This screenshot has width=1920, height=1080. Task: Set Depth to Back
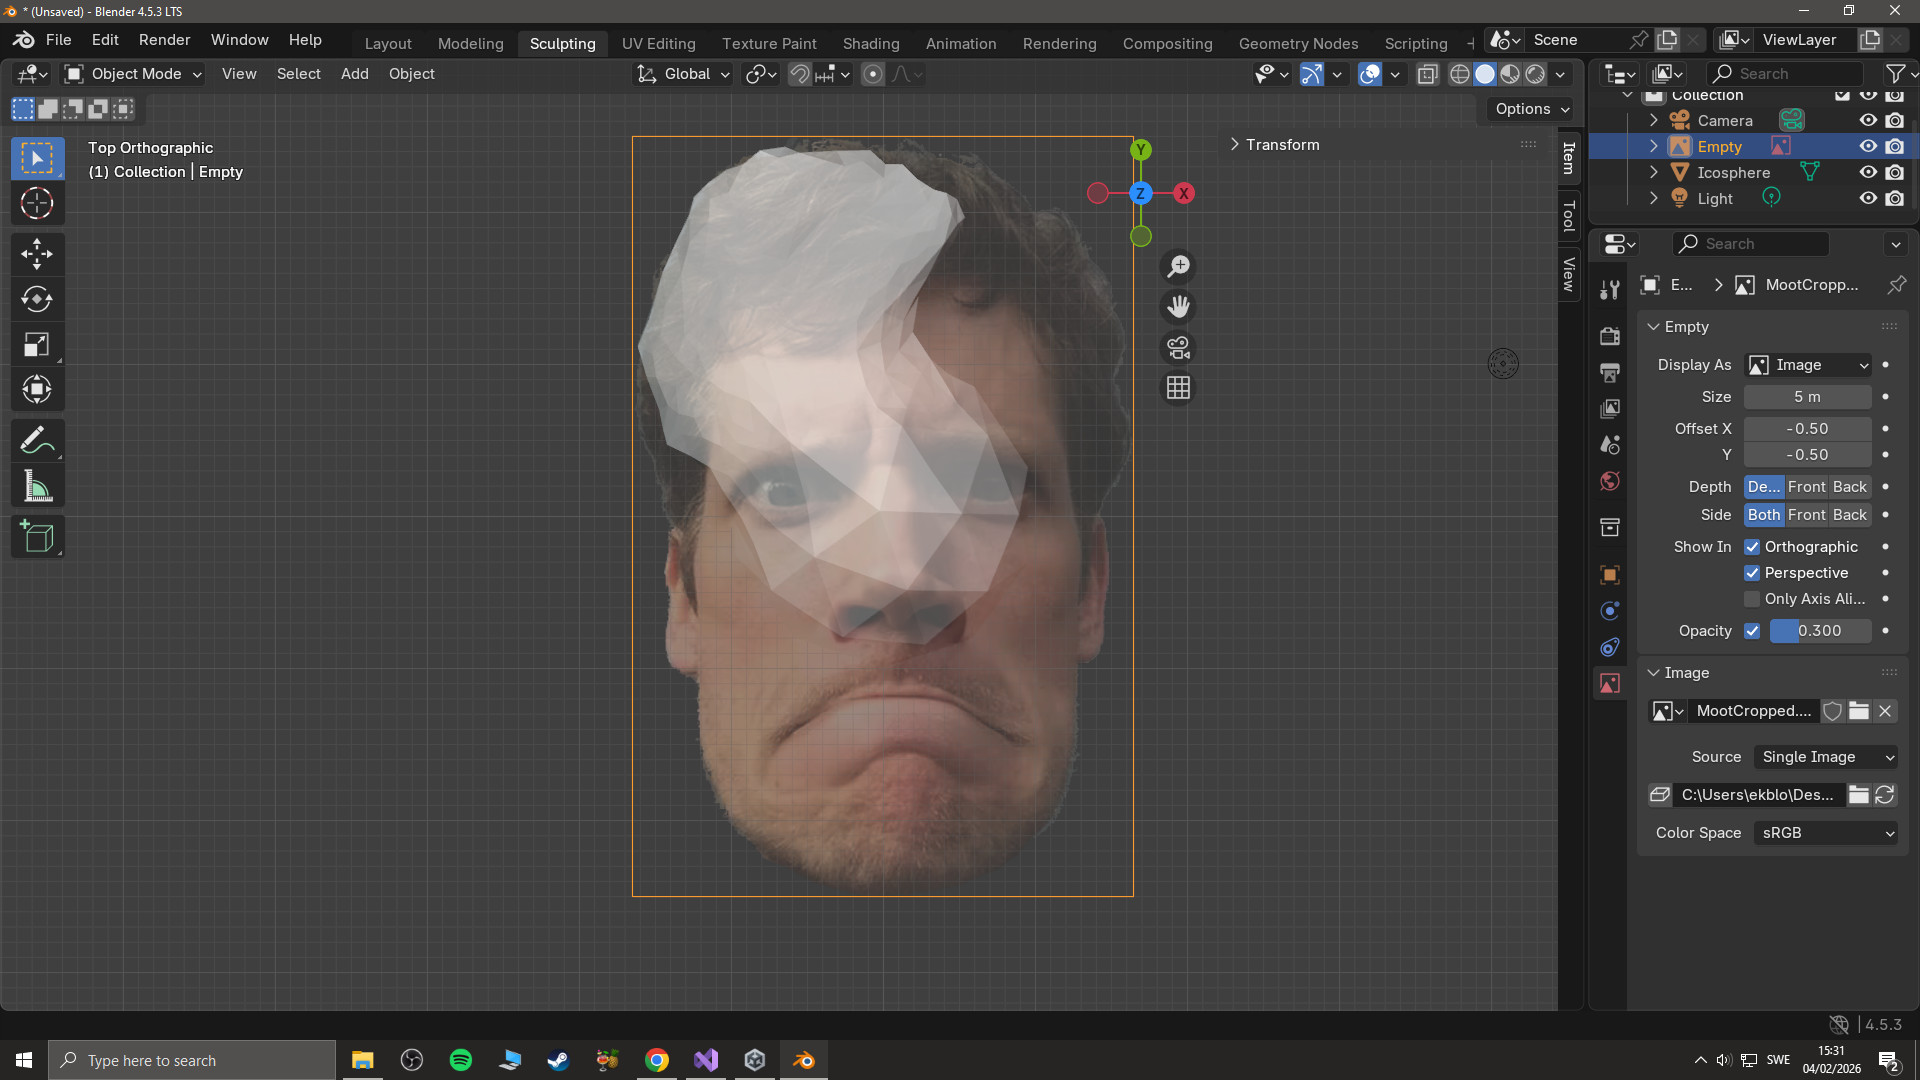coord(1849,487)
